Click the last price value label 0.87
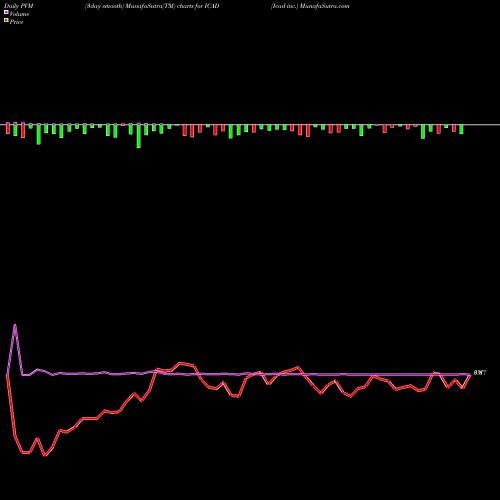This screenshot has height=500, width=500. [x=480, y=373]
